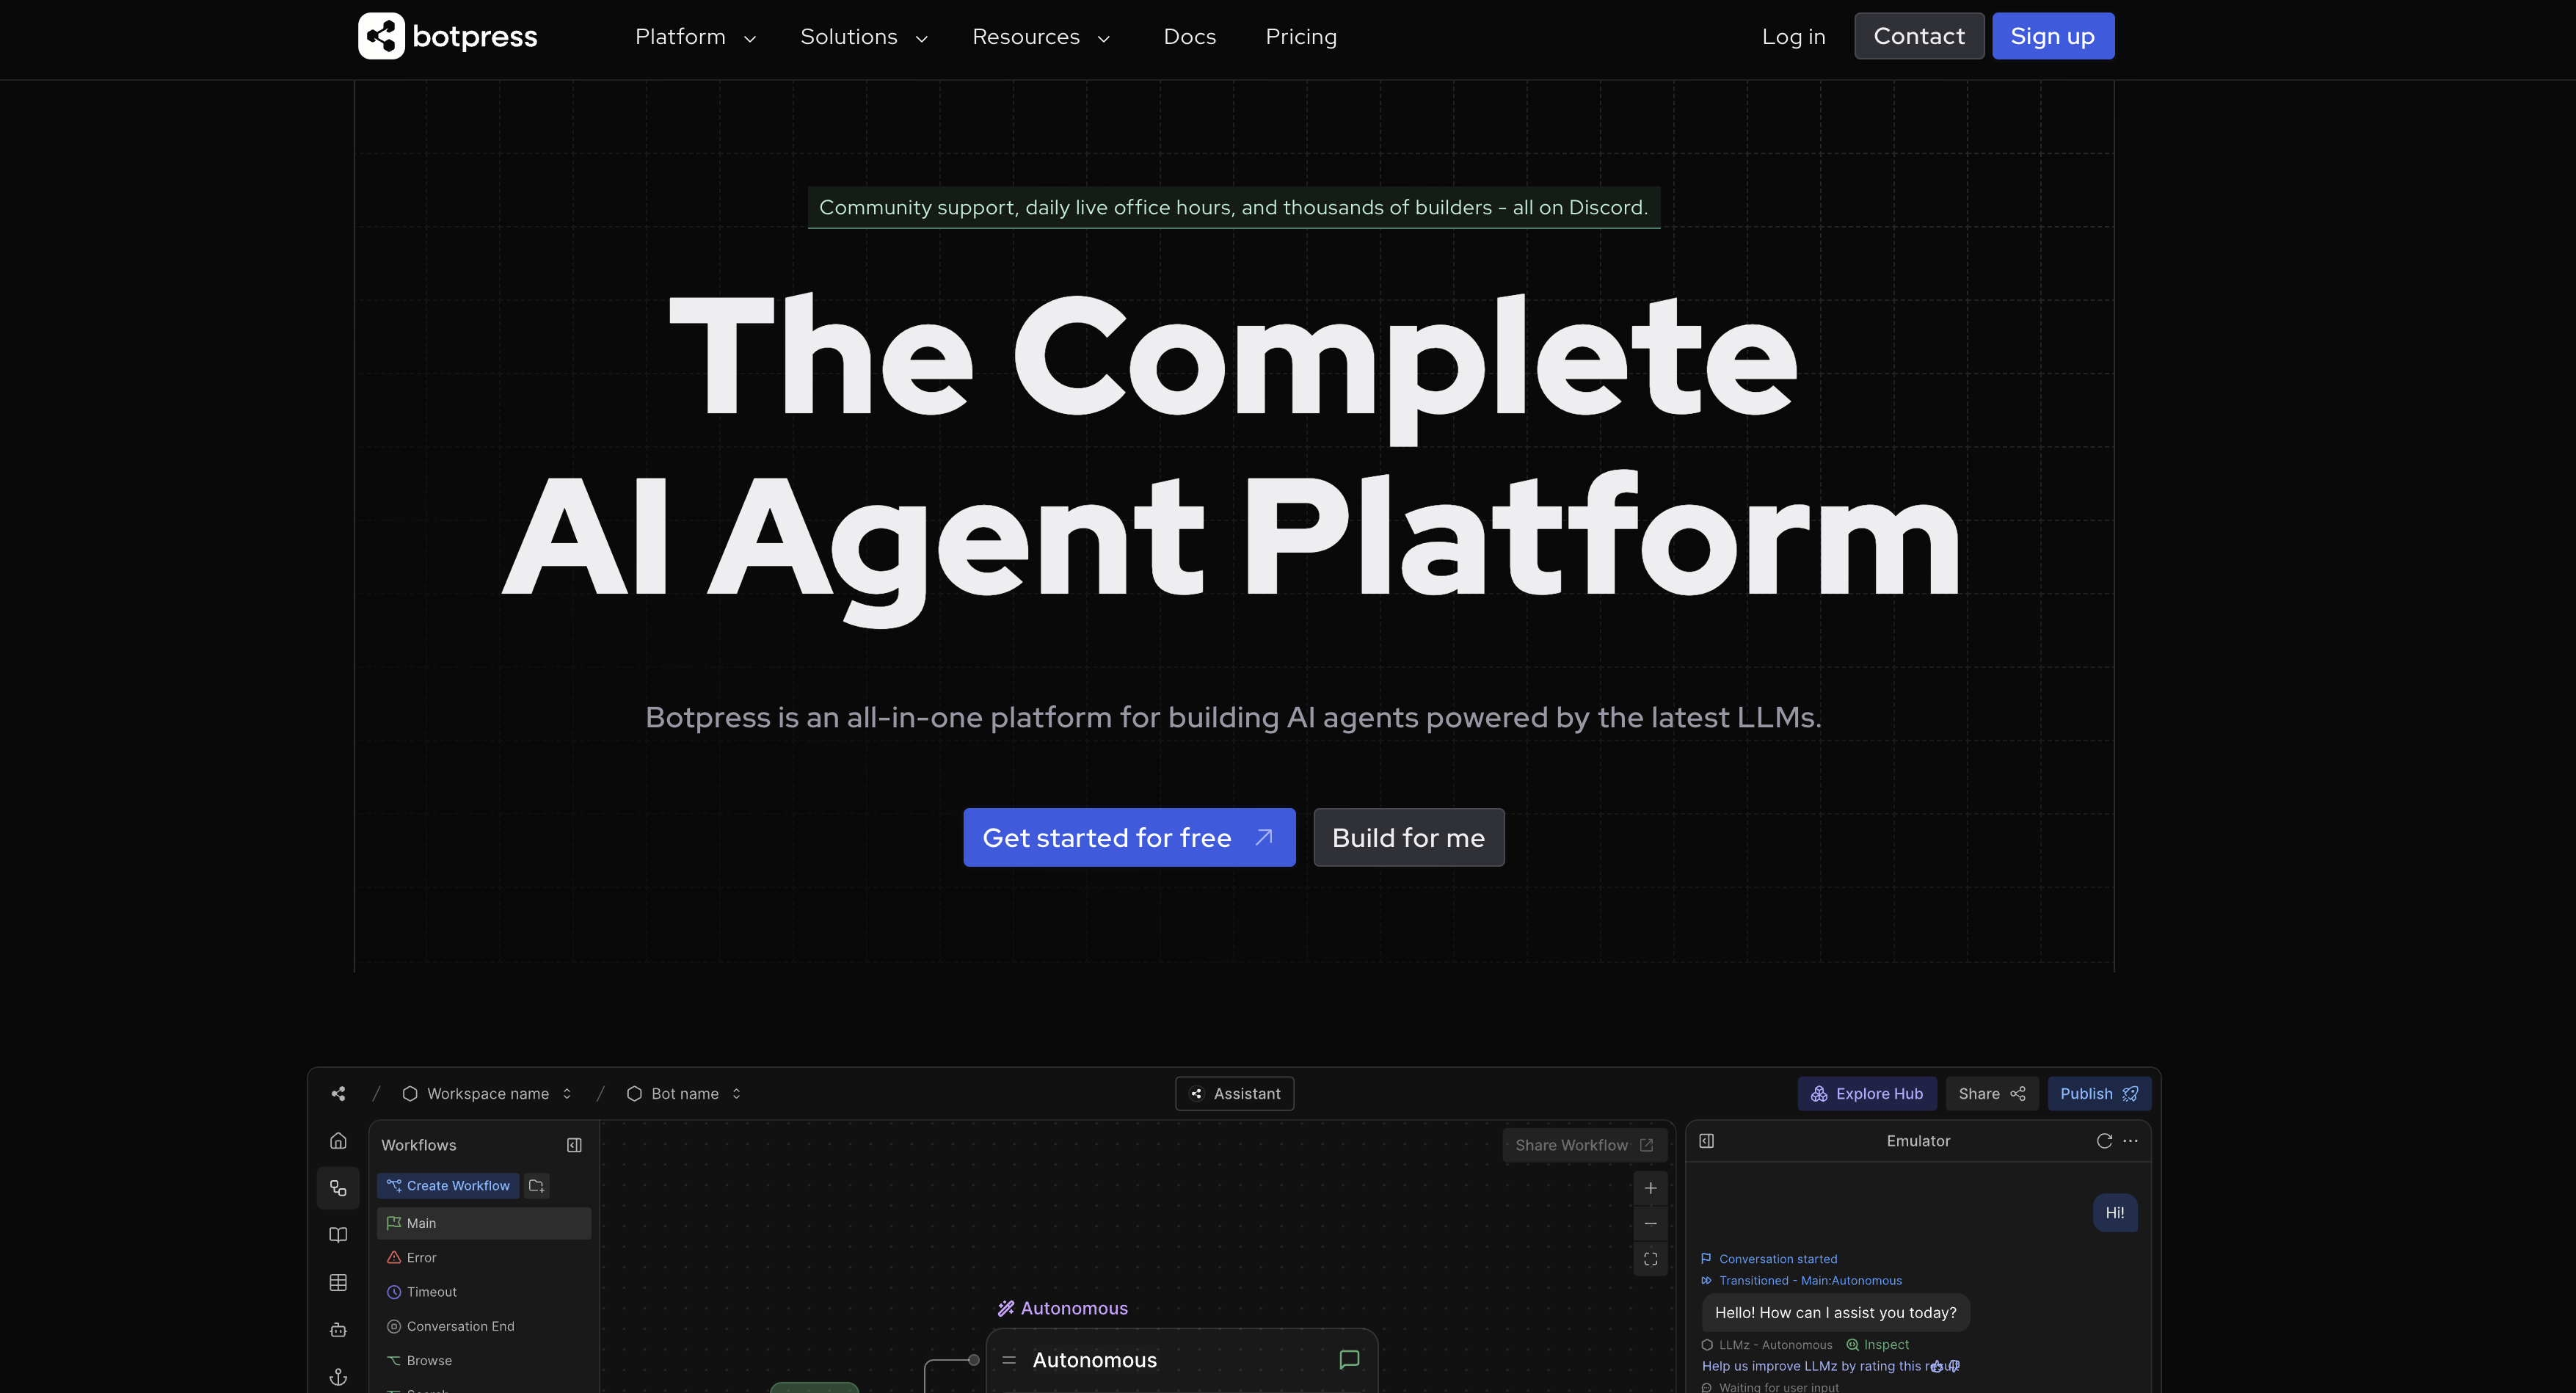
Task: Publish the bot
Action: tap(2098, 1093)
